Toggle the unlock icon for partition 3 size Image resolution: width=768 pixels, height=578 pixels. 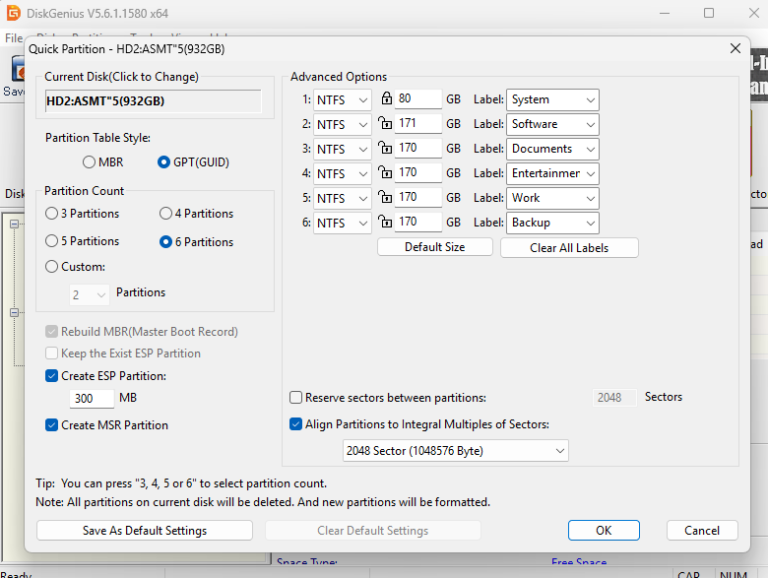coord(385,147)
